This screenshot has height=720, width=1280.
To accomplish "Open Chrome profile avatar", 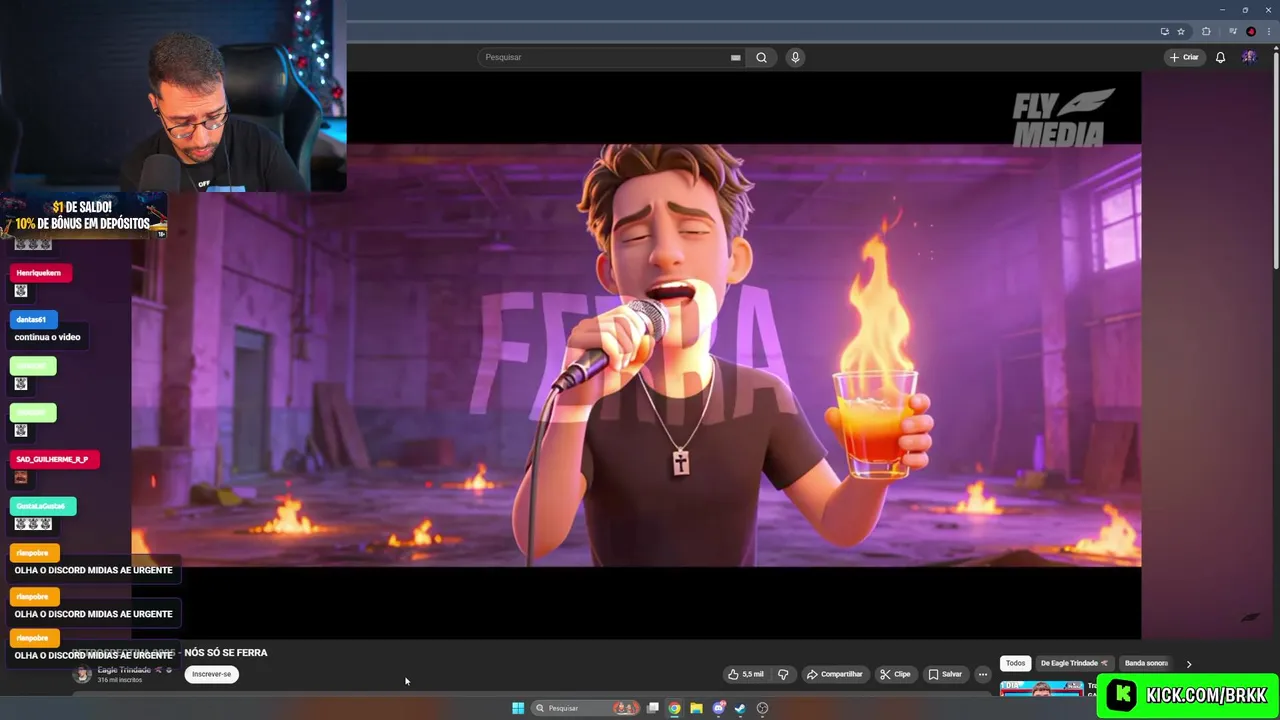I will (x=1251, y=31).
